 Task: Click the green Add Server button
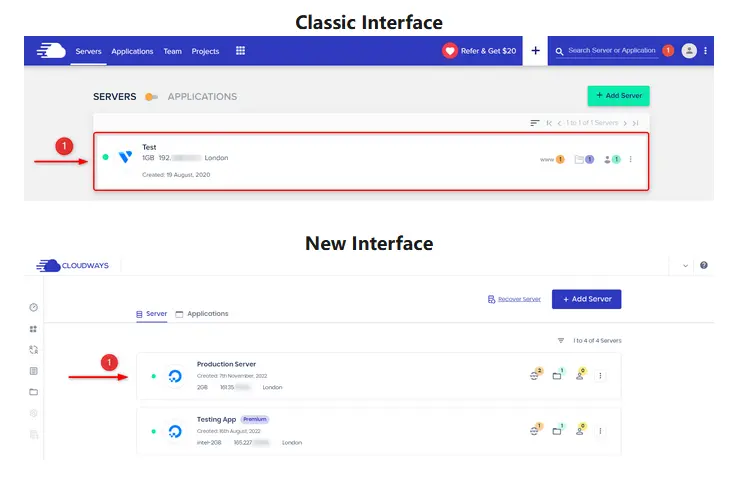(618, 96)
